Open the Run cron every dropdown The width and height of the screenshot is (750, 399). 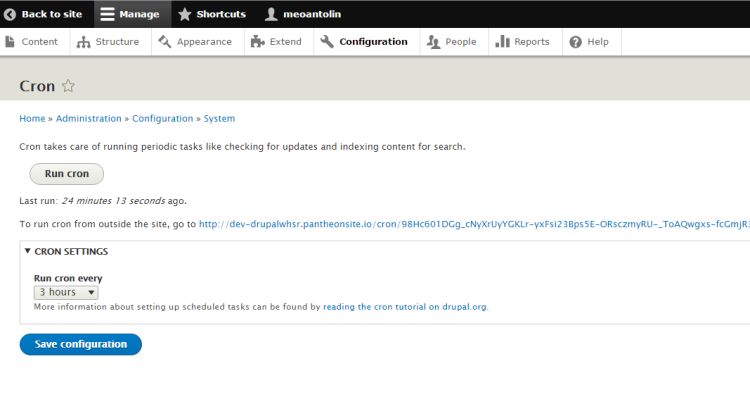coord(66,292)
